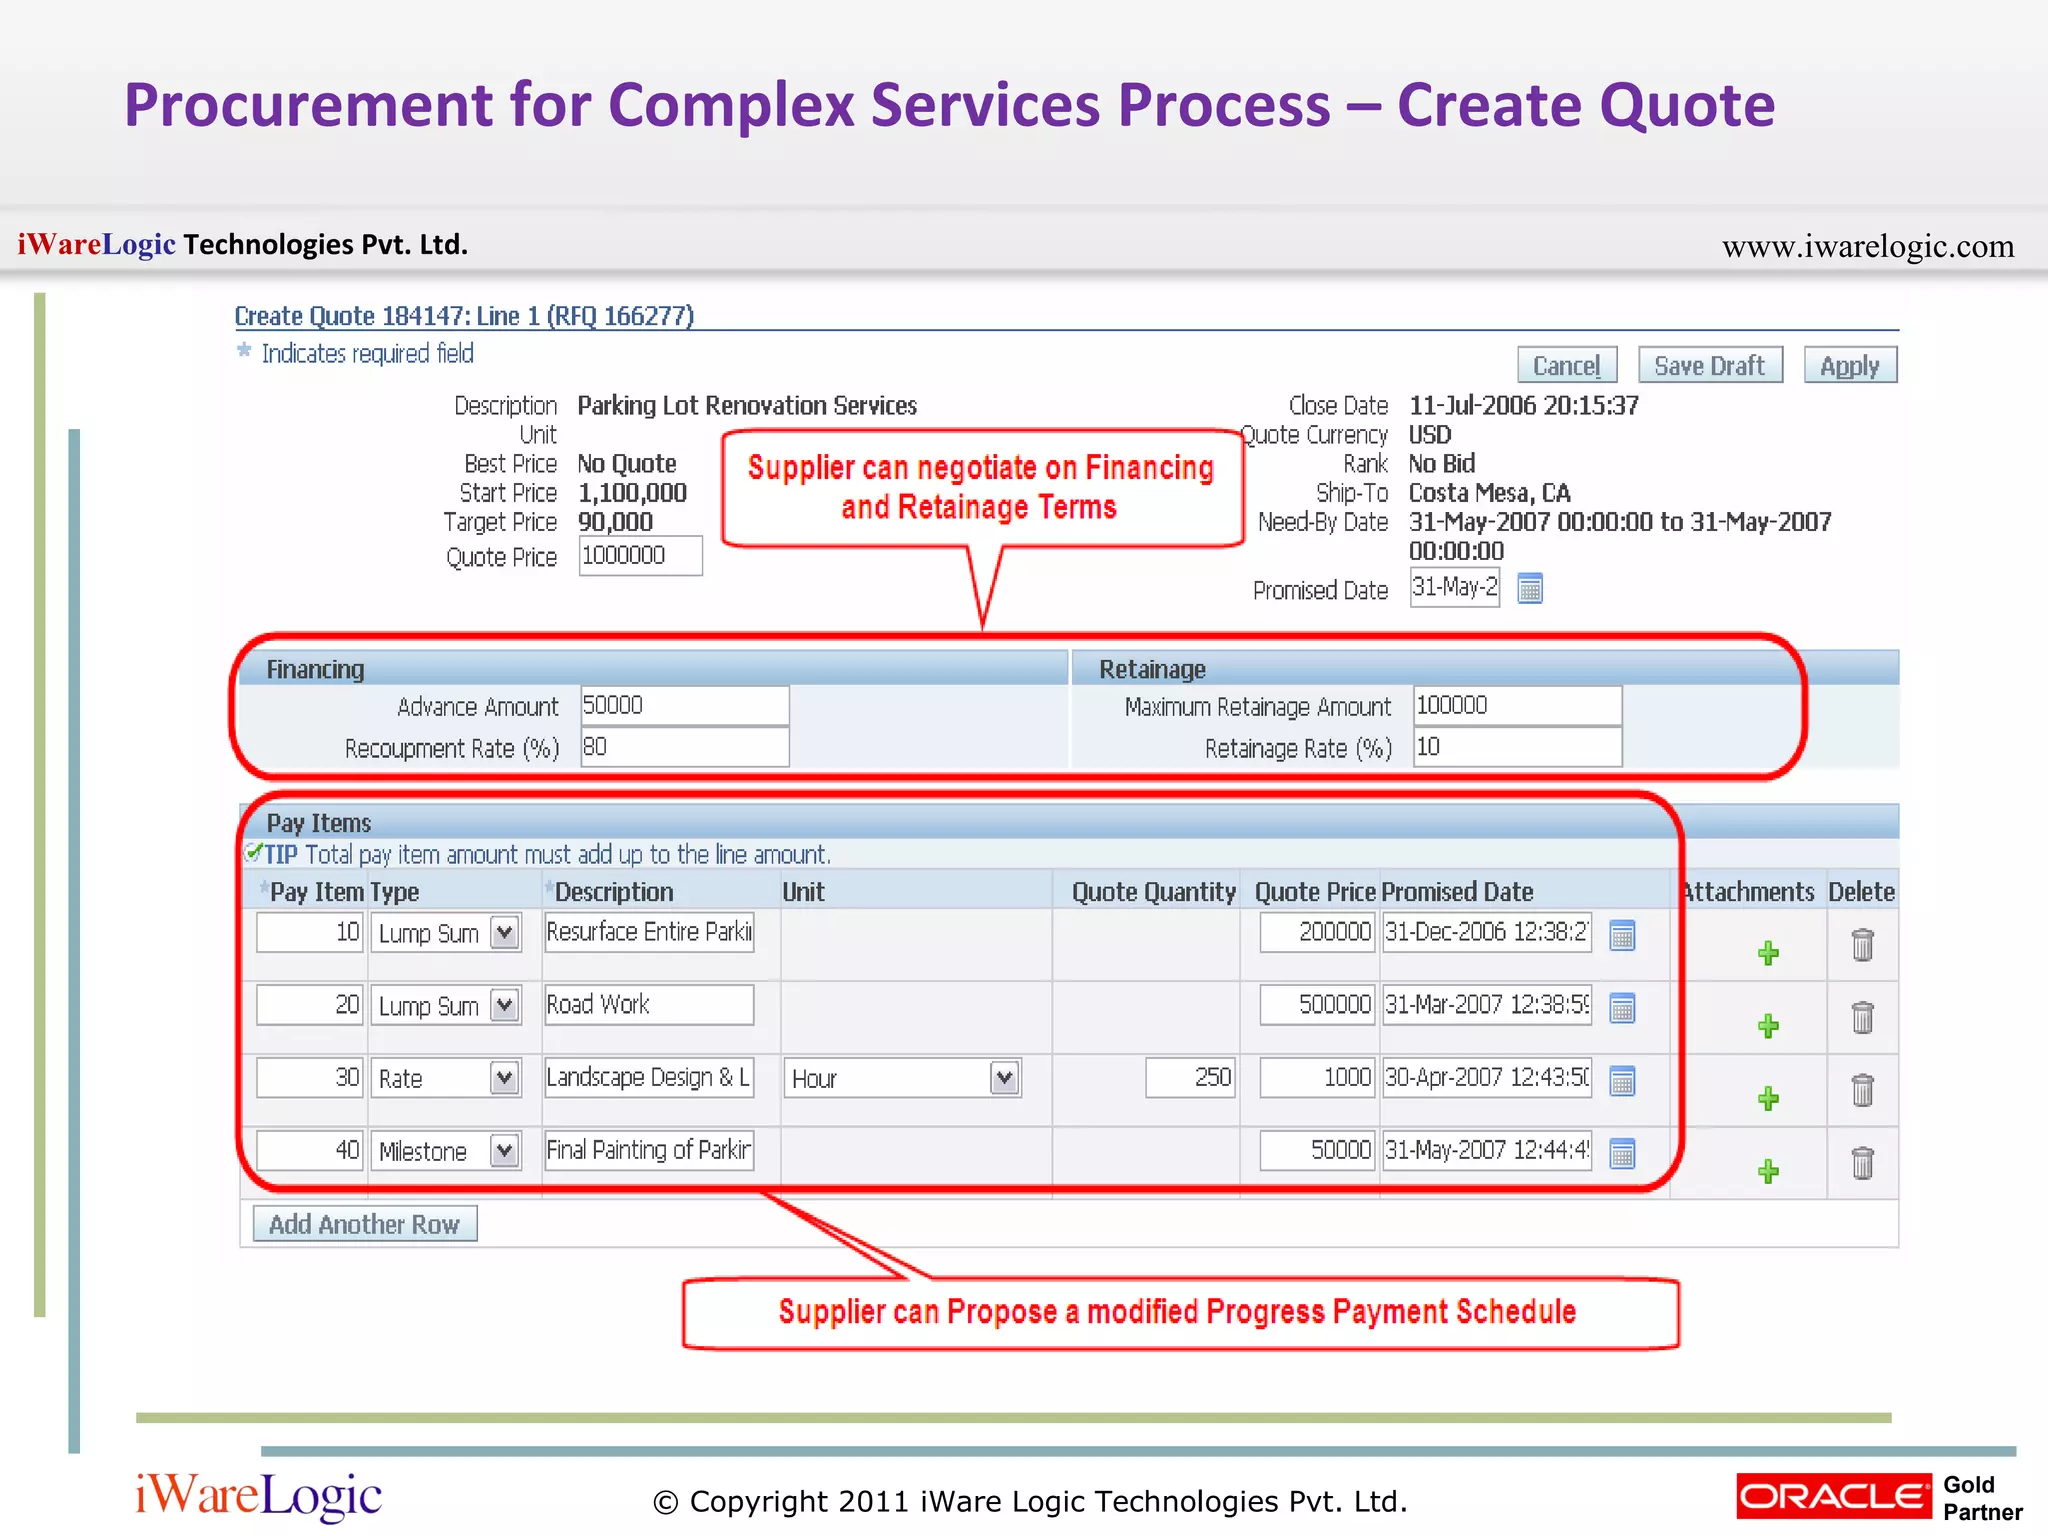Click description field Resurface Entire Parking
2048x1536 pixels.
point(649,932)
